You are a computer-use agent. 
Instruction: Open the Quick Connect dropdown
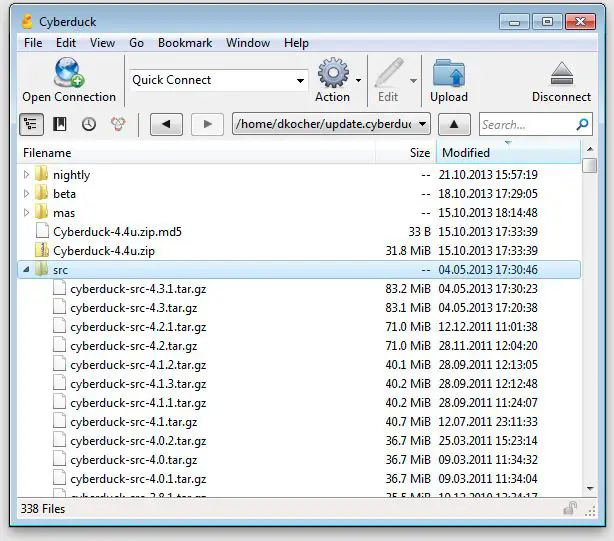(x=300, y=81)
